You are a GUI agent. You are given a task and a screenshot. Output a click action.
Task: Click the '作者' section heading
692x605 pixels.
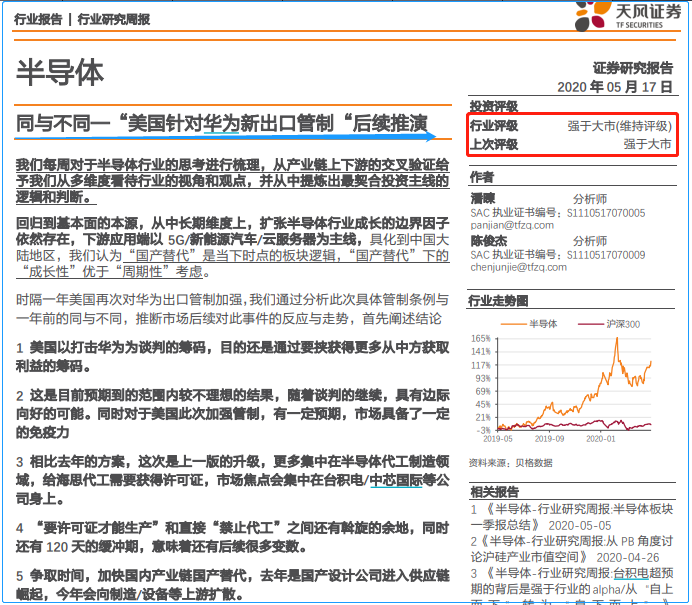click(482, 177)
